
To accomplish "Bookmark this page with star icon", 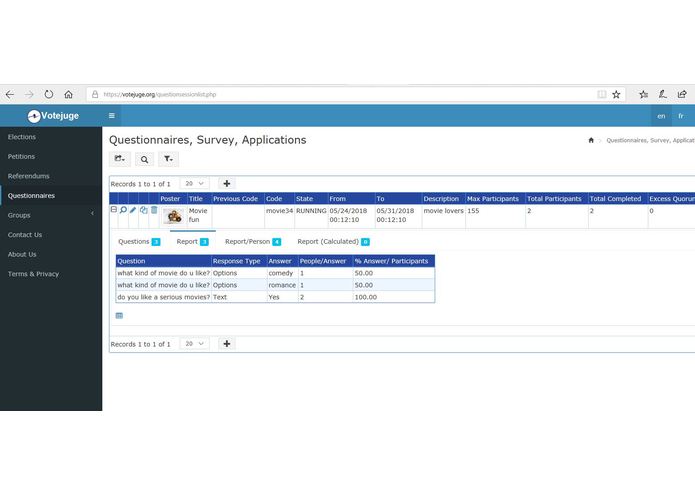I will pyautogui.click(x=616, y=94).
